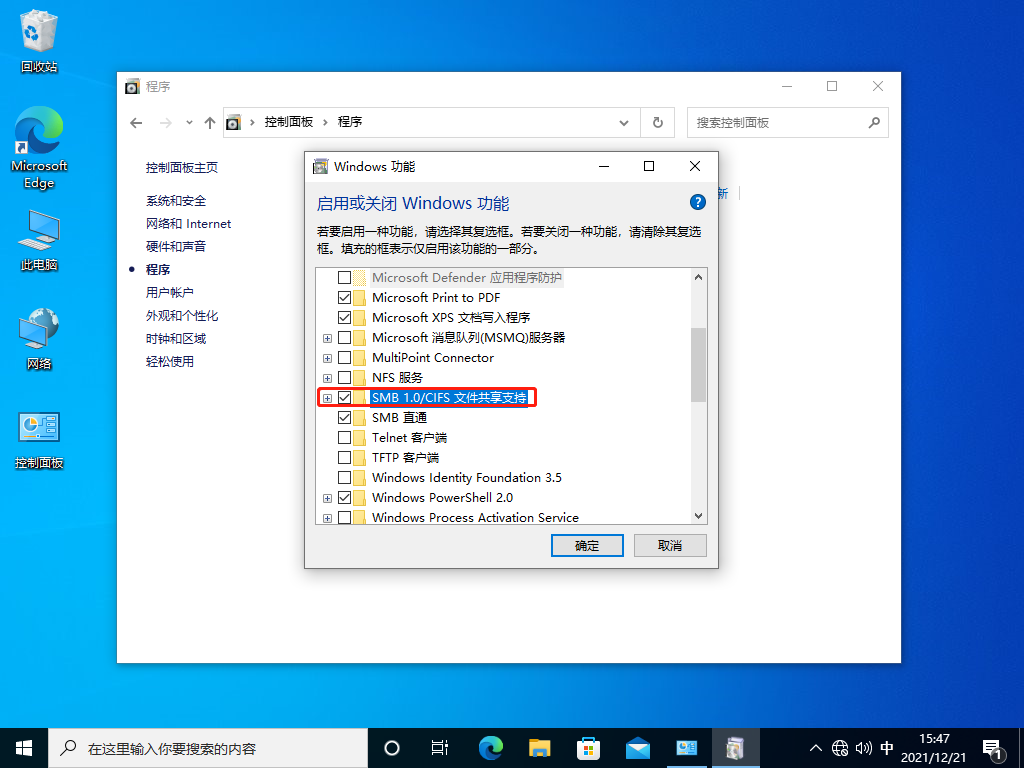Open the Windows Features help icon
Image resolution: width=1024 pixels, height=768 pixels.
click(697, 203)
